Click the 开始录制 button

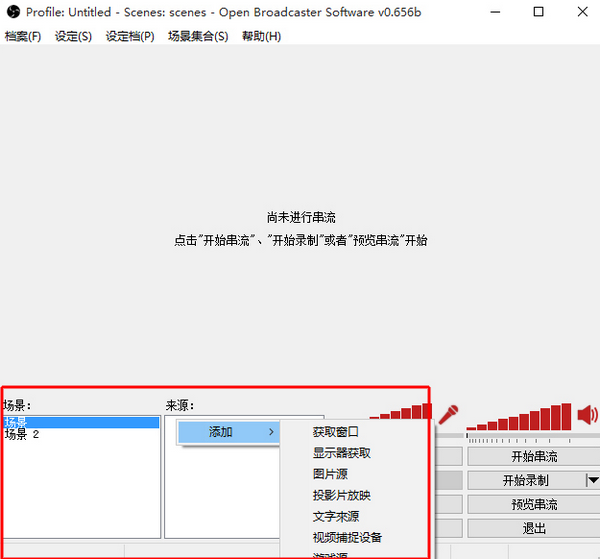point(526,481)
